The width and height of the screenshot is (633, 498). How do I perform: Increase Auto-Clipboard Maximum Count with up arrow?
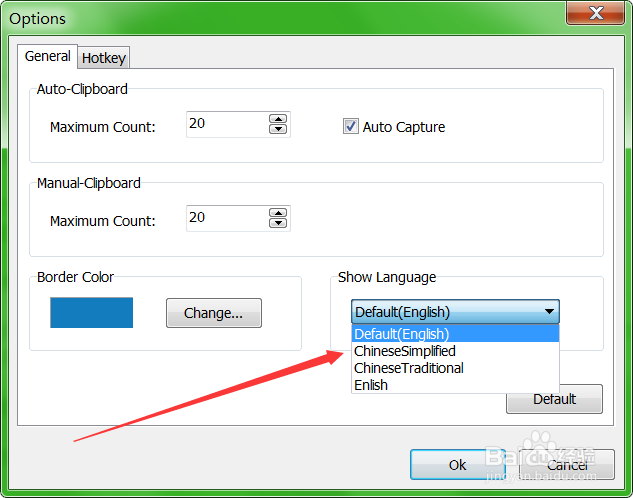coord(278,119)
